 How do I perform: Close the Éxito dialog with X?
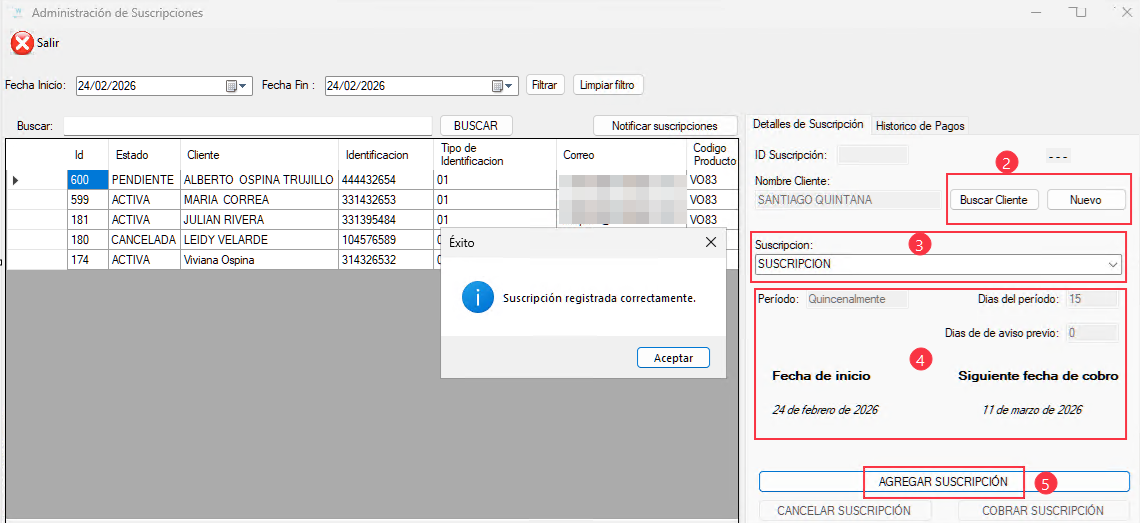pyautogui.click(x=710, y=242)
